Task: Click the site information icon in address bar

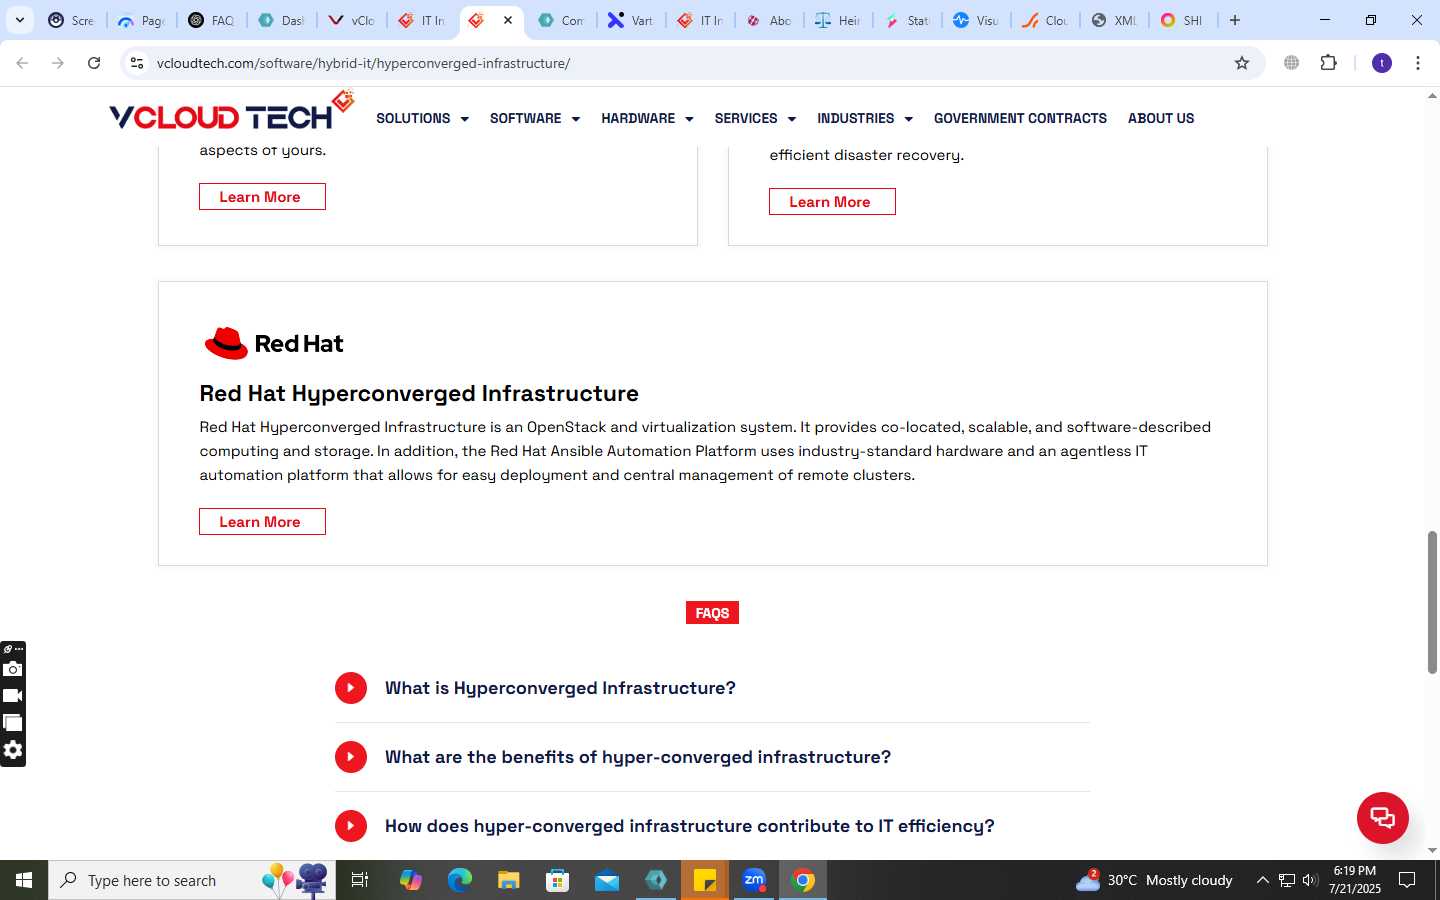Action: pyautogui.click(x=137, y=63)
